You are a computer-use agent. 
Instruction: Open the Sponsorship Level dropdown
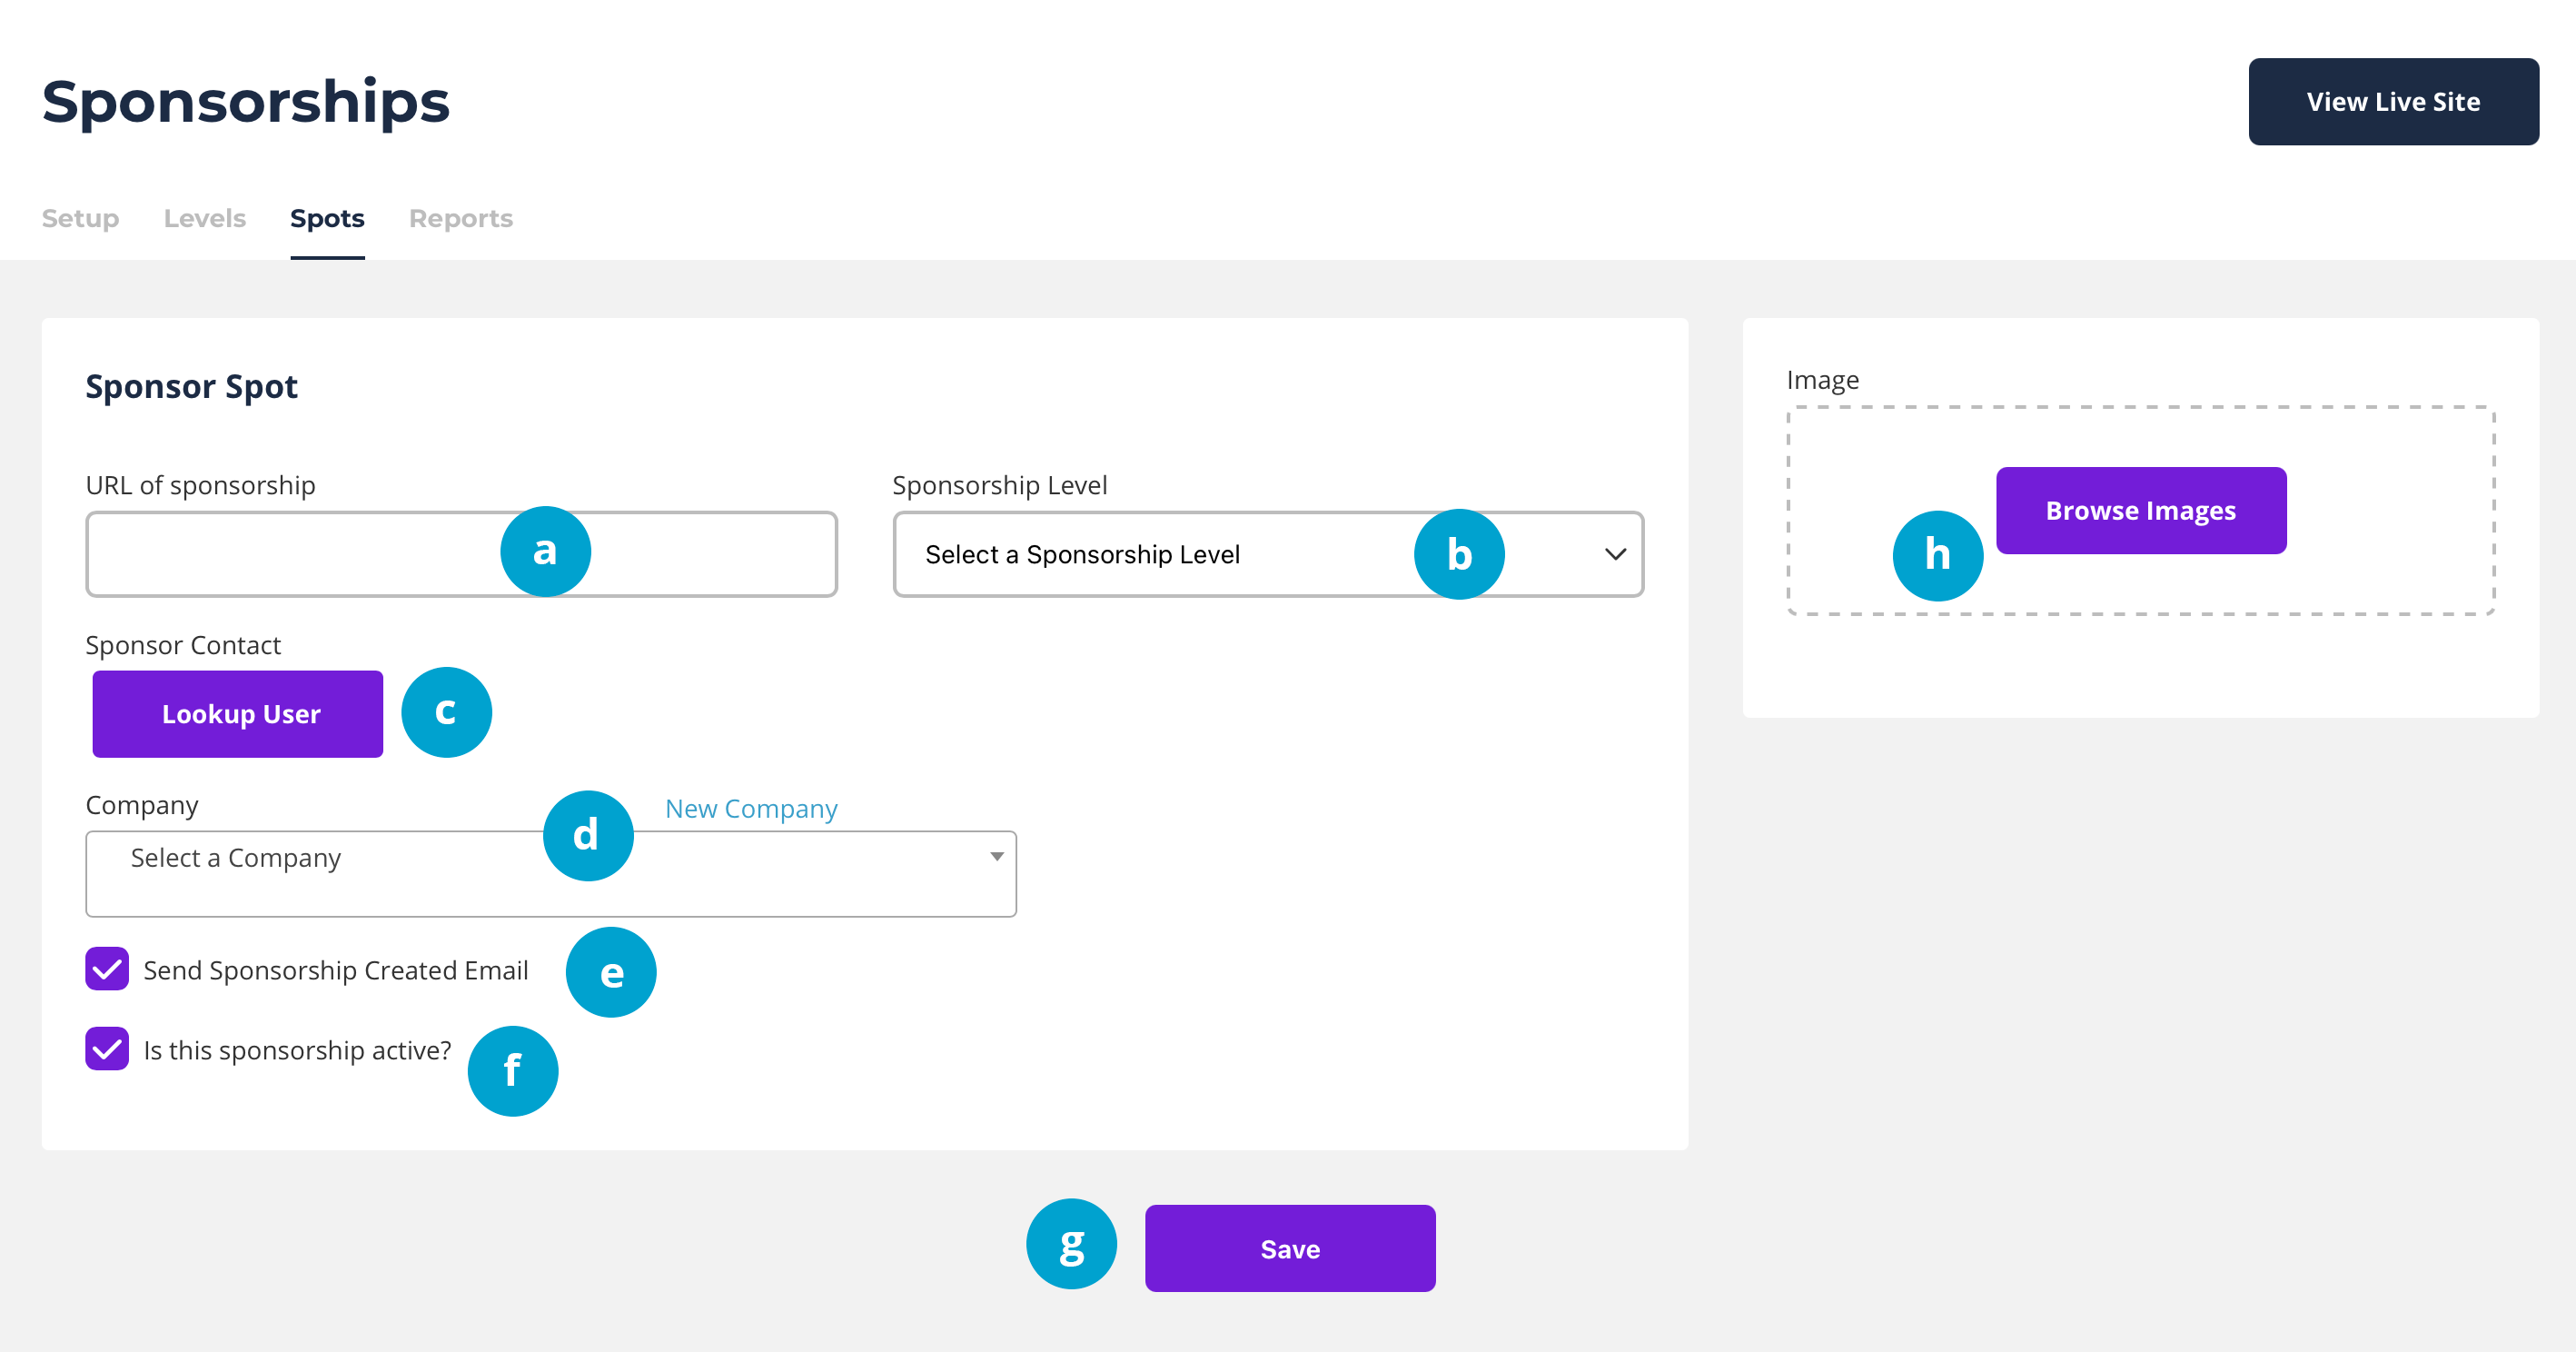coord(1150,555)
